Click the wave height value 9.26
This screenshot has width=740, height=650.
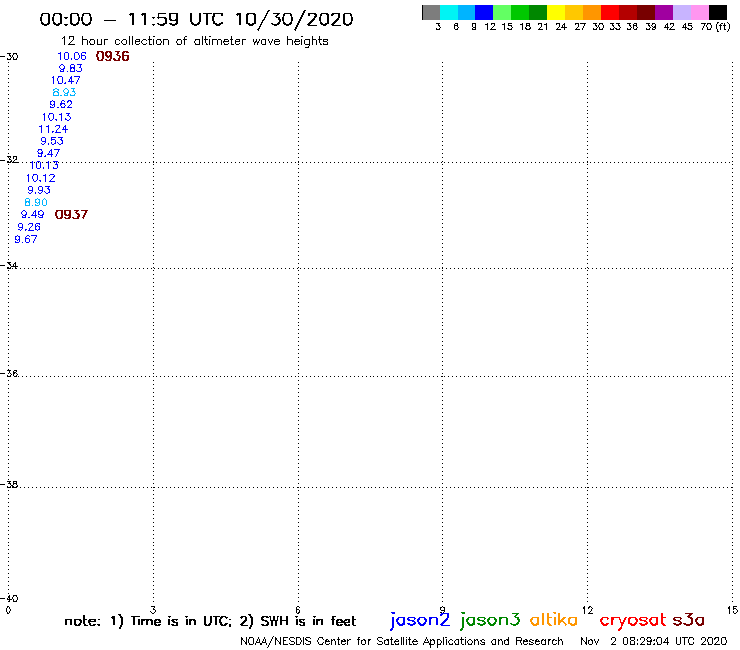tap(29, 227)
